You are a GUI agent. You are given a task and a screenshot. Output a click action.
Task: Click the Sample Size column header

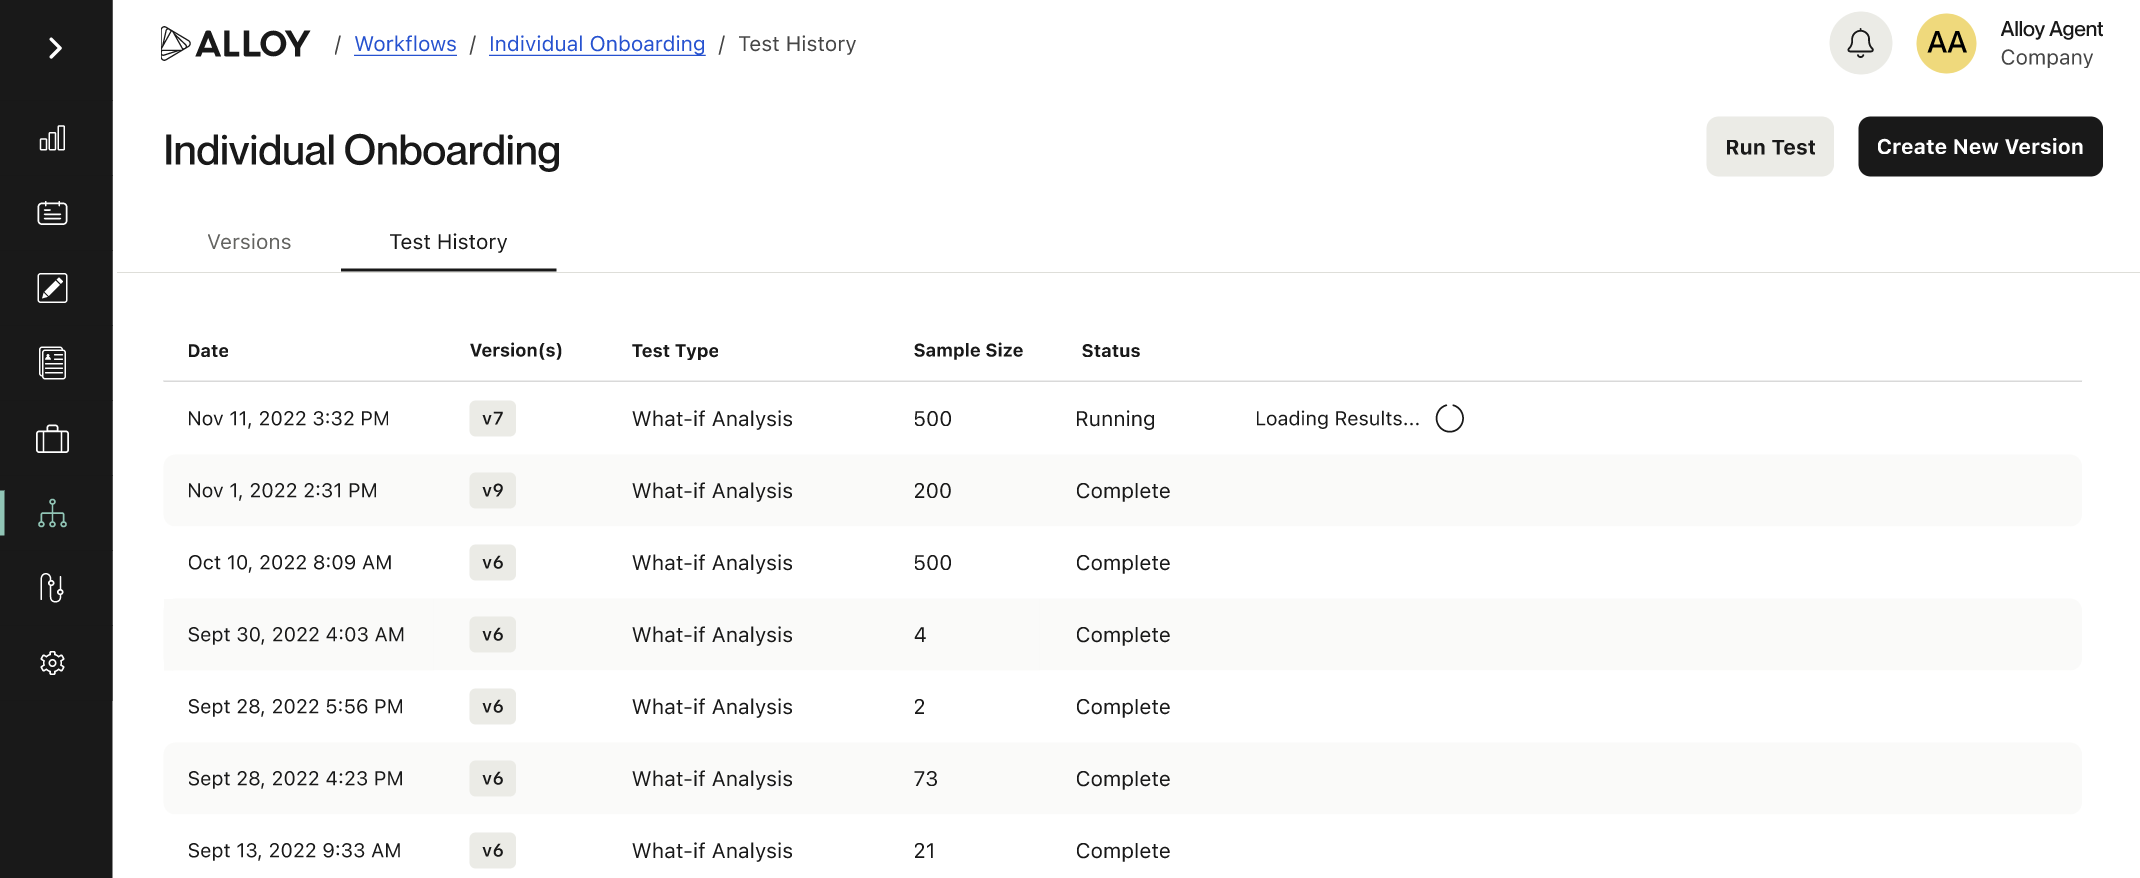tap(968, 351)
